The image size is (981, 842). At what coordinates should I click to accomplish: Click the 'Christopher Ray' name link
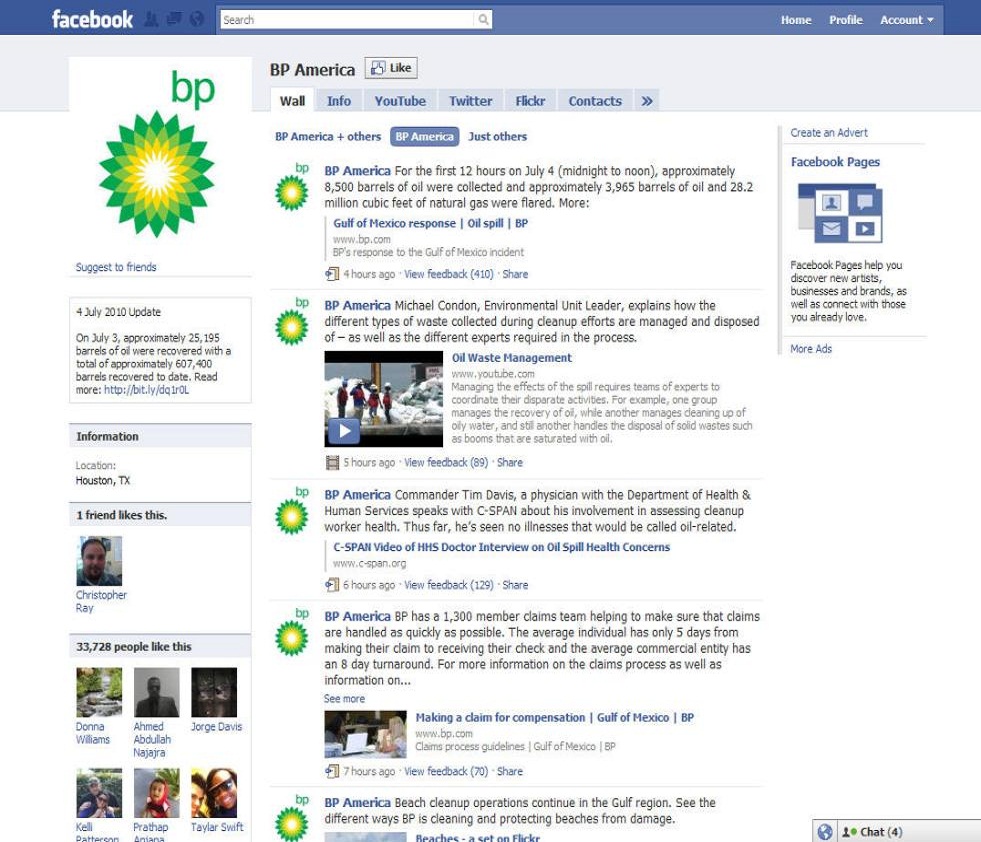pyautogui.click(x=101, y=601)
